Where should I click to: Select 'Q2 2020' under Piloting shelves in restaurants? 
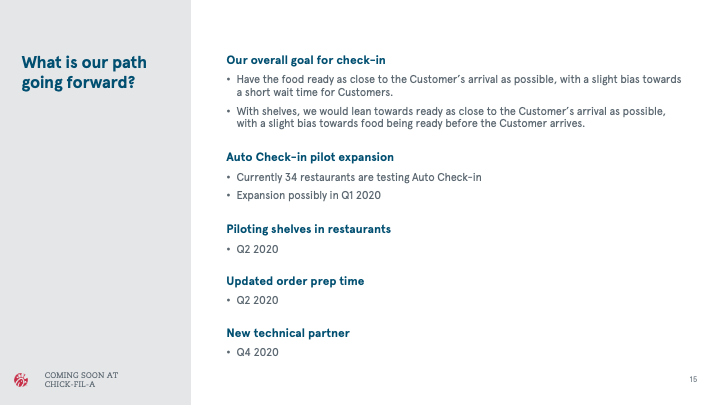coord(257,248)
